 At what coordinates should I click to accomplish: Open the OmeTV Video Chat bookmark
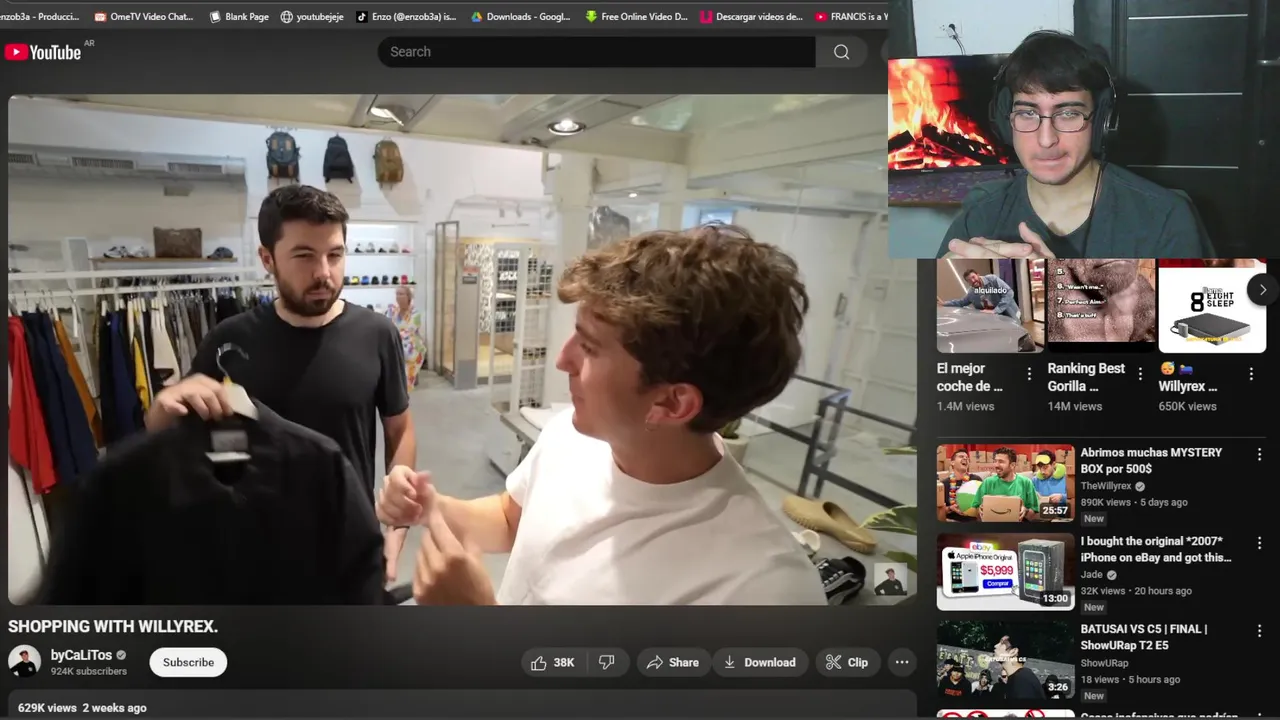(144, 16)
